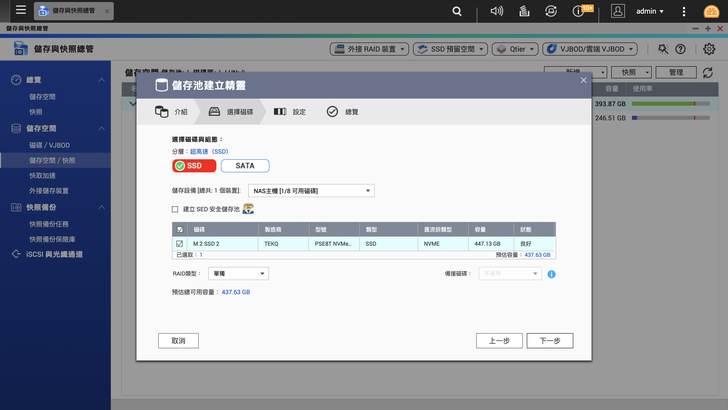This screenshot has width=728, height=410.
Task: Open the notifications info icon
Action: [578, 11]
